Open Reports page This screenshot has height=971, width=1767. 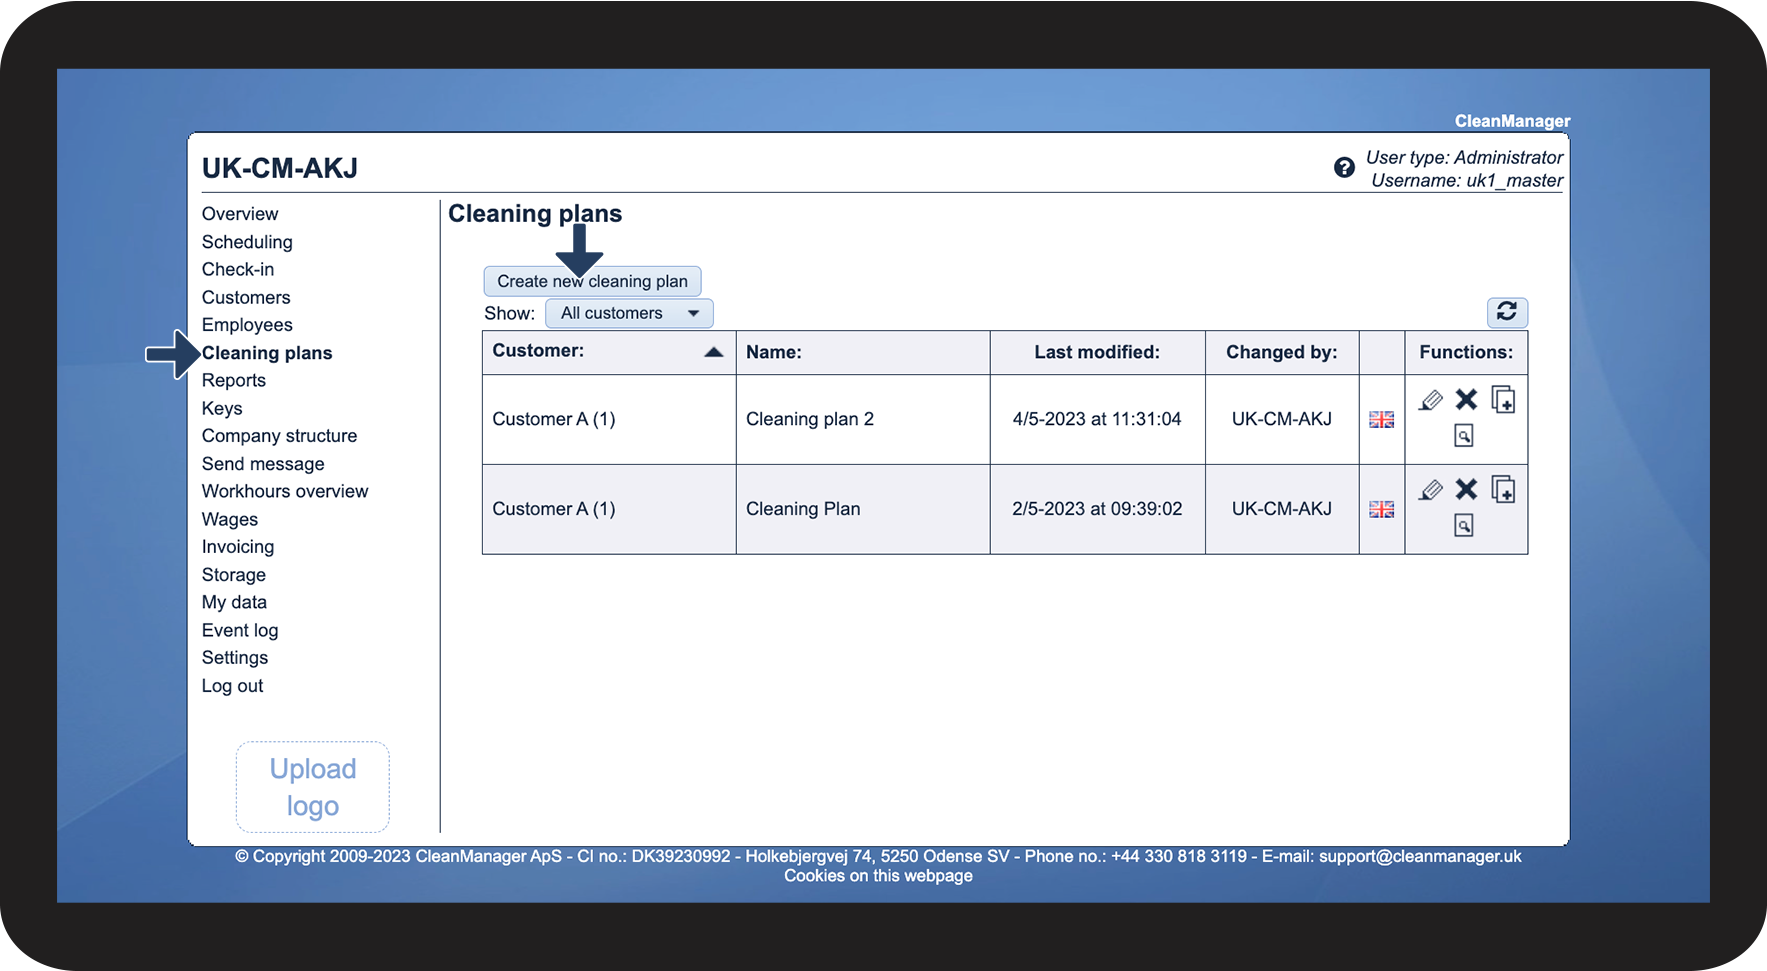234,380
